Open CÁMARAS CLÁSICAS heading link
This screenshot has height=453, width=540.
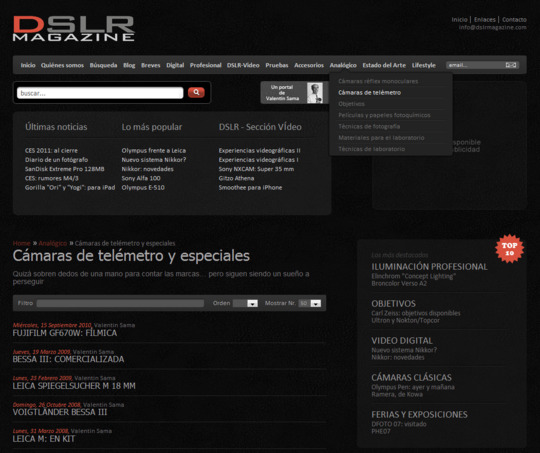411,378
